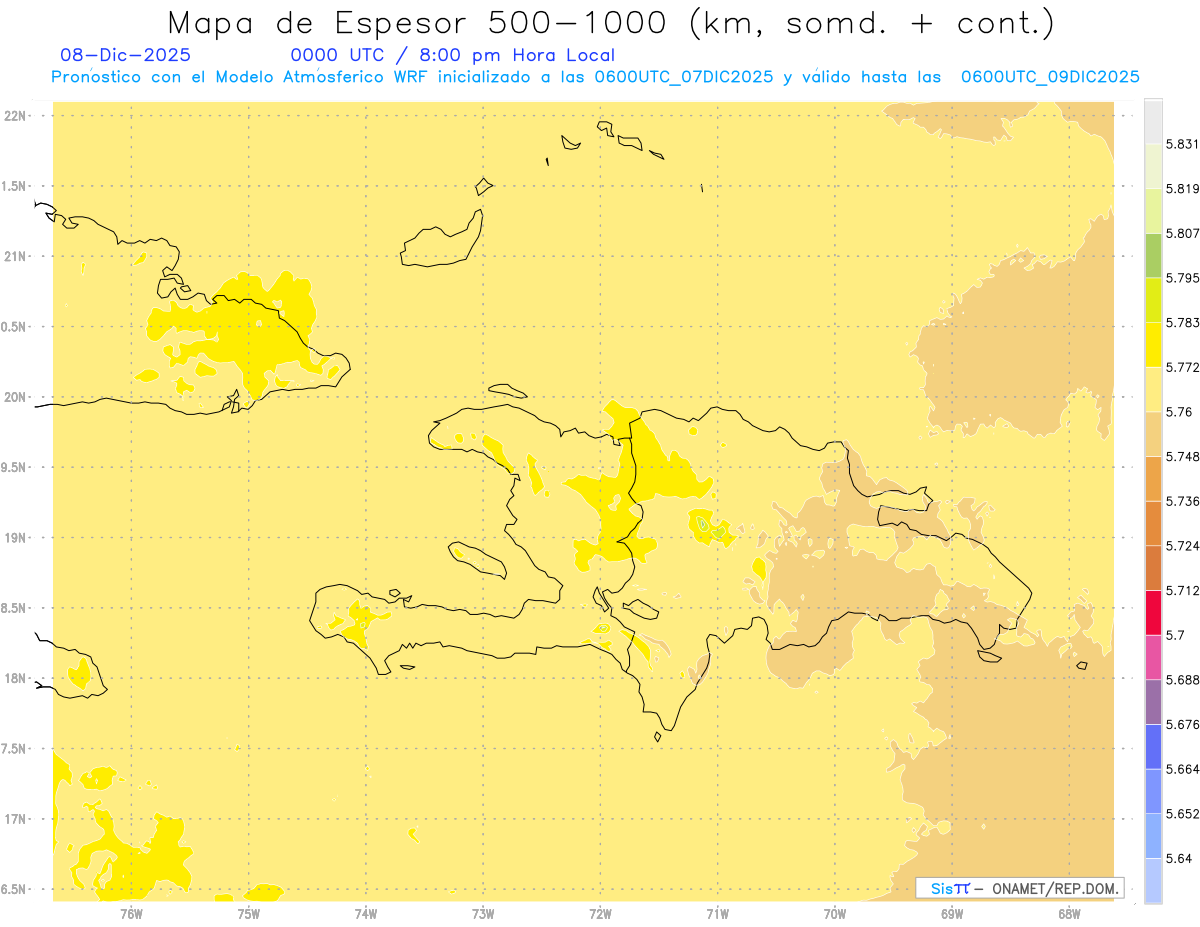Click the 74W longitude label
The height and width of the screenshot is (927, 1200).
365,913
